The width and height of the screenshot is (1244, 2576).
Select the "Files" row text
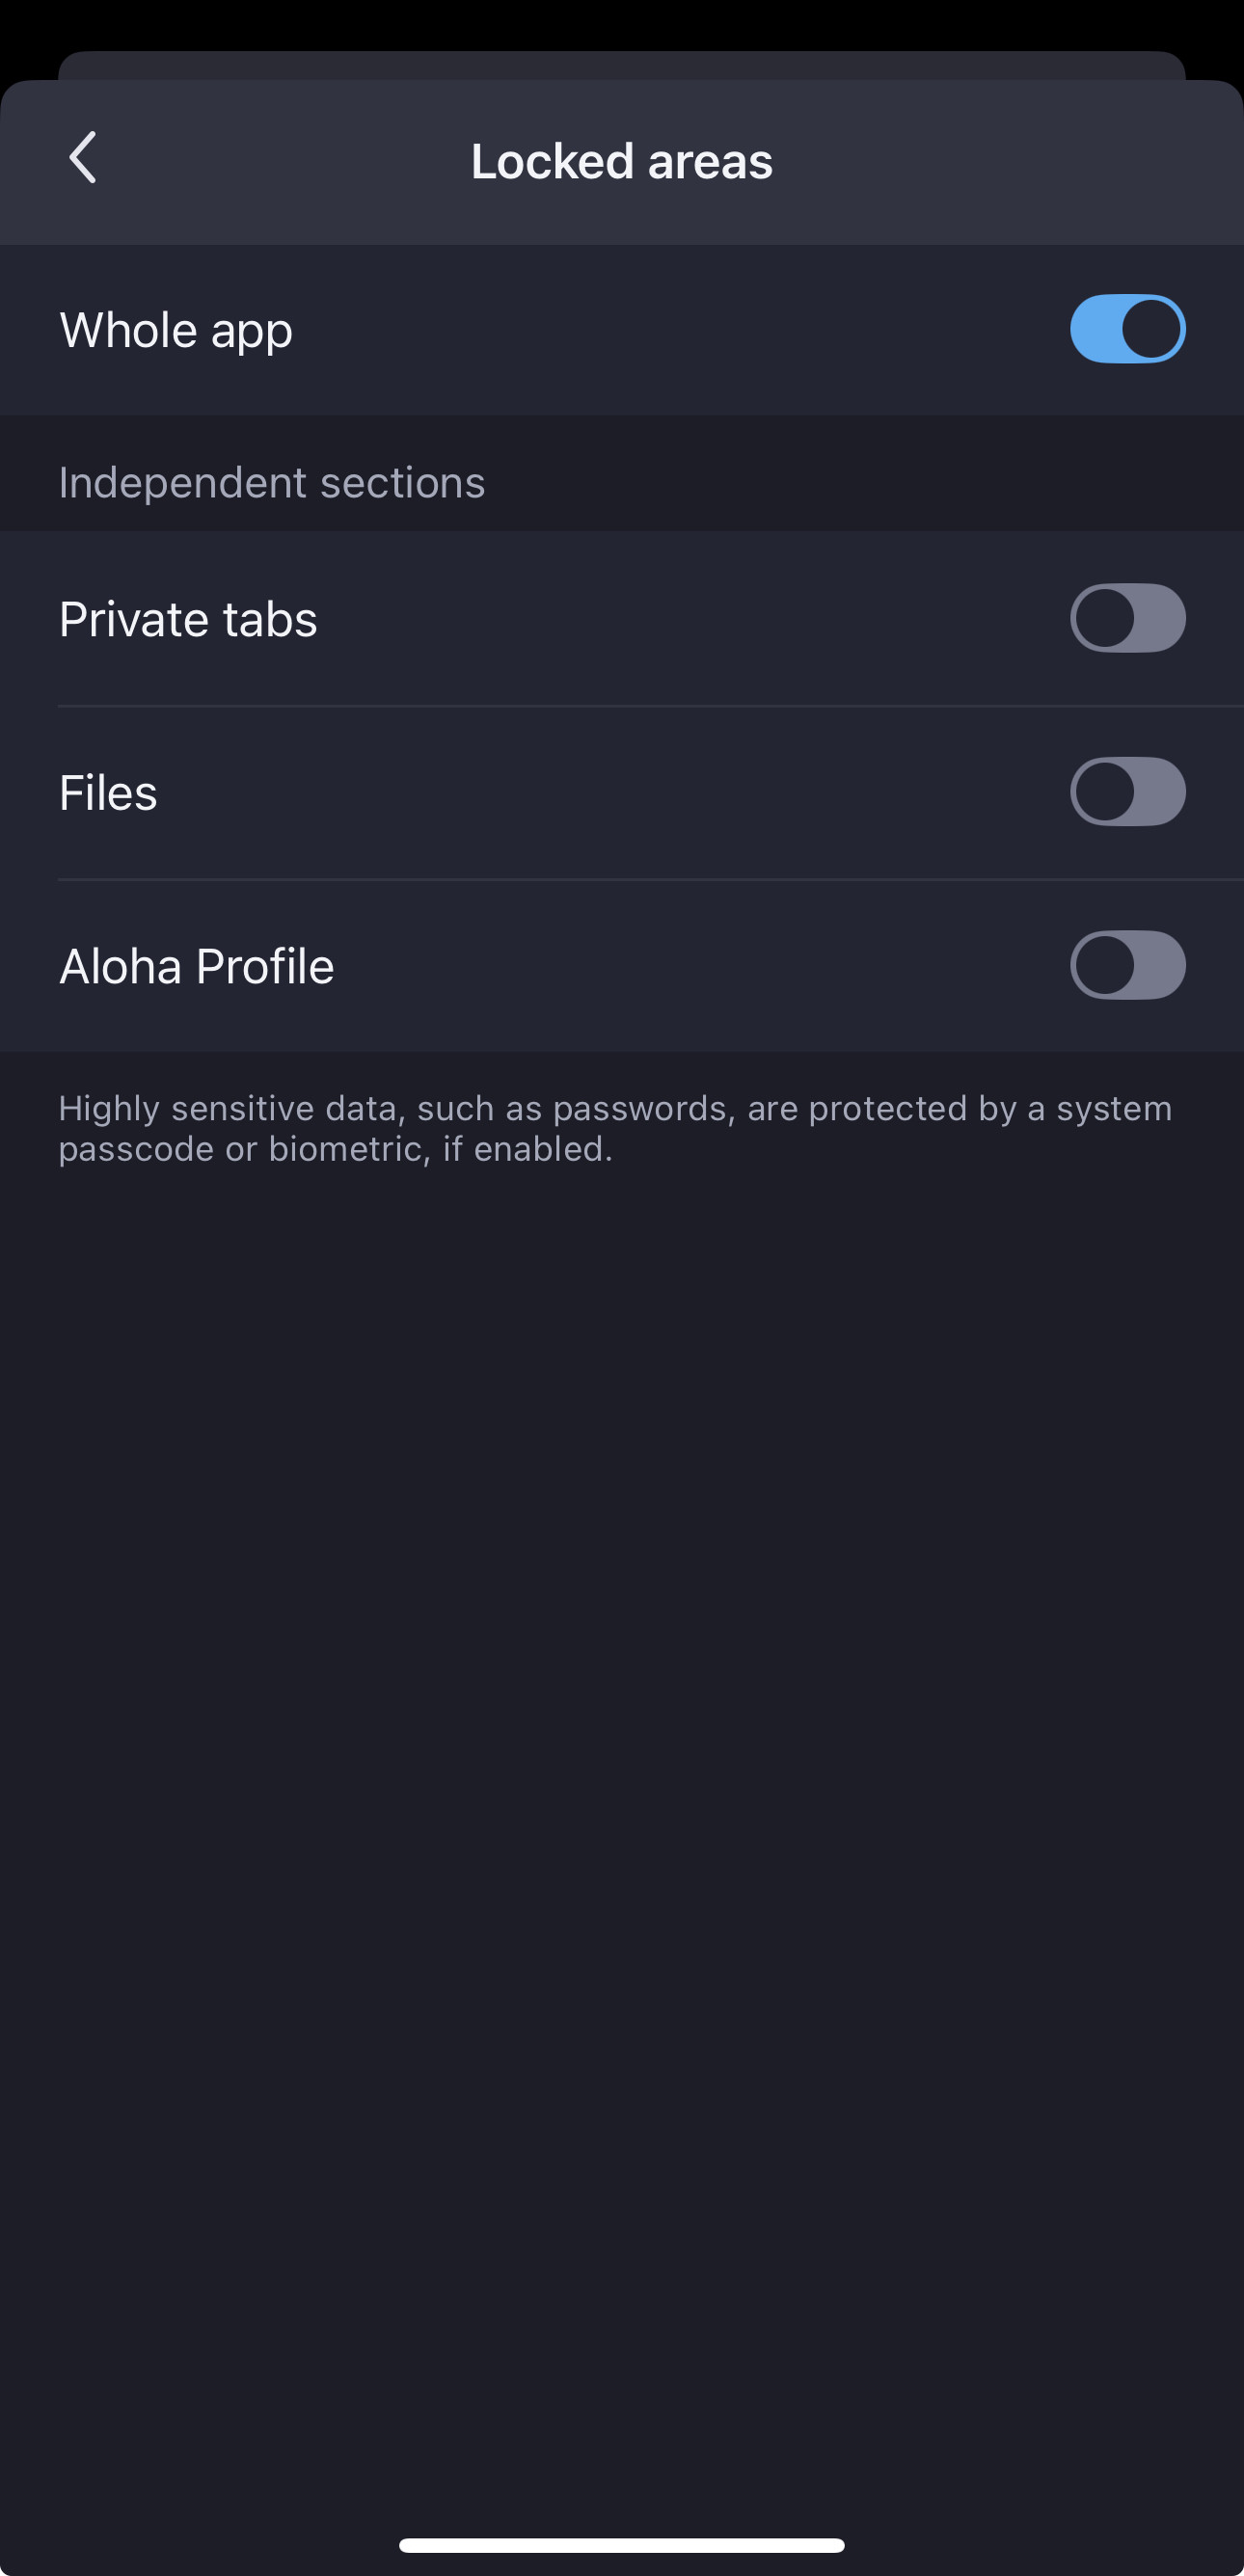tap(108, 793)
